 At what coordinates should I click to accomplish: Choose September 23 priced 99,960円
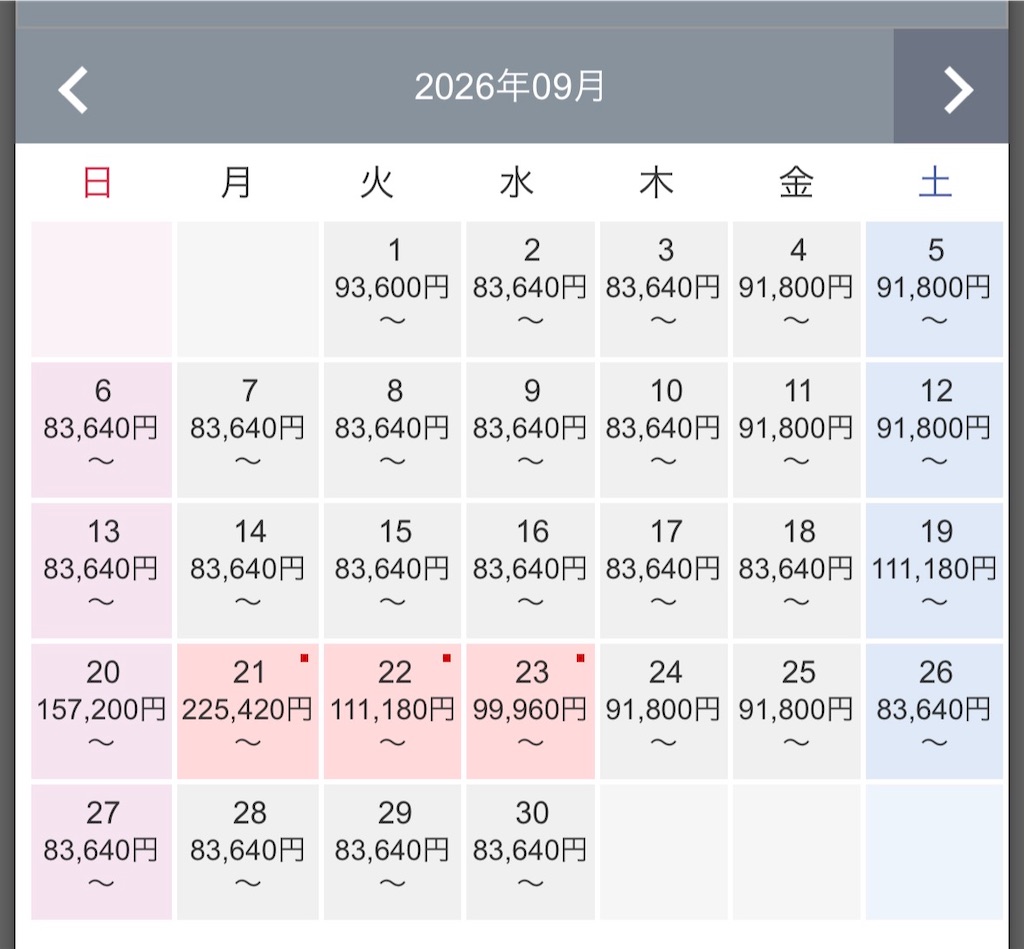tap(530, 711)
